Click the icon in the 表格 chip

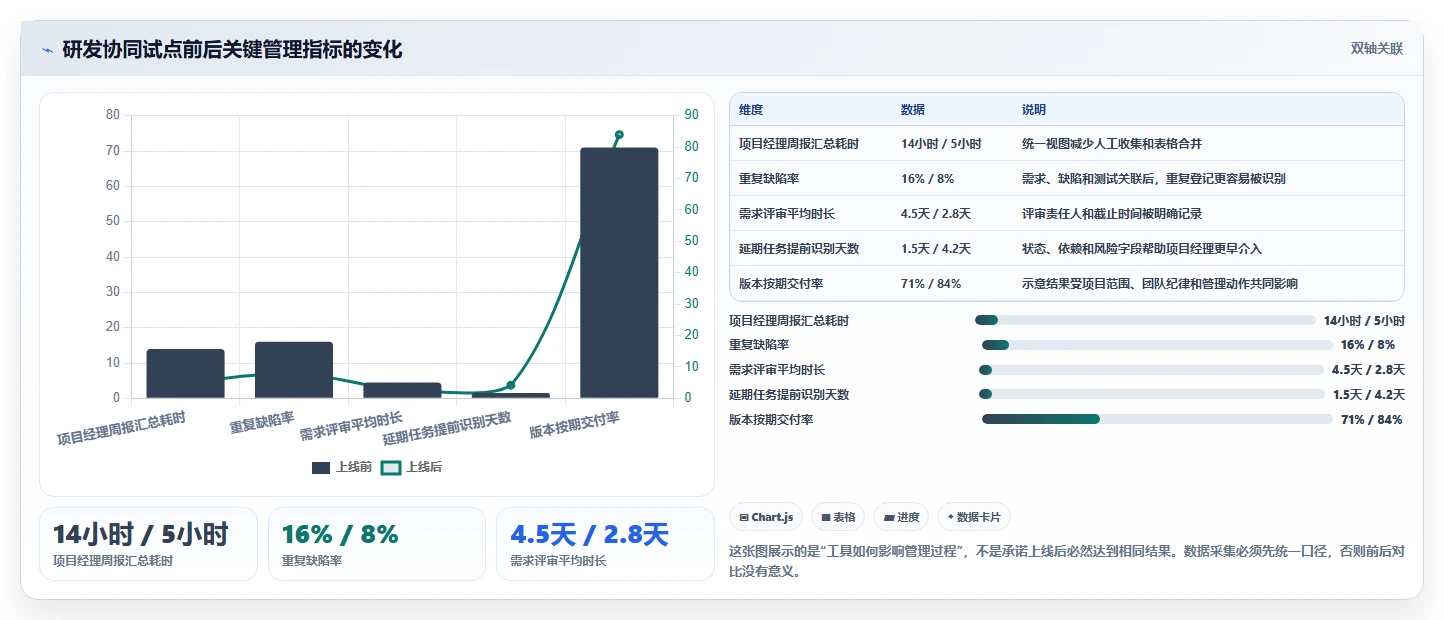pyautogui.click(x=826, y=518)
